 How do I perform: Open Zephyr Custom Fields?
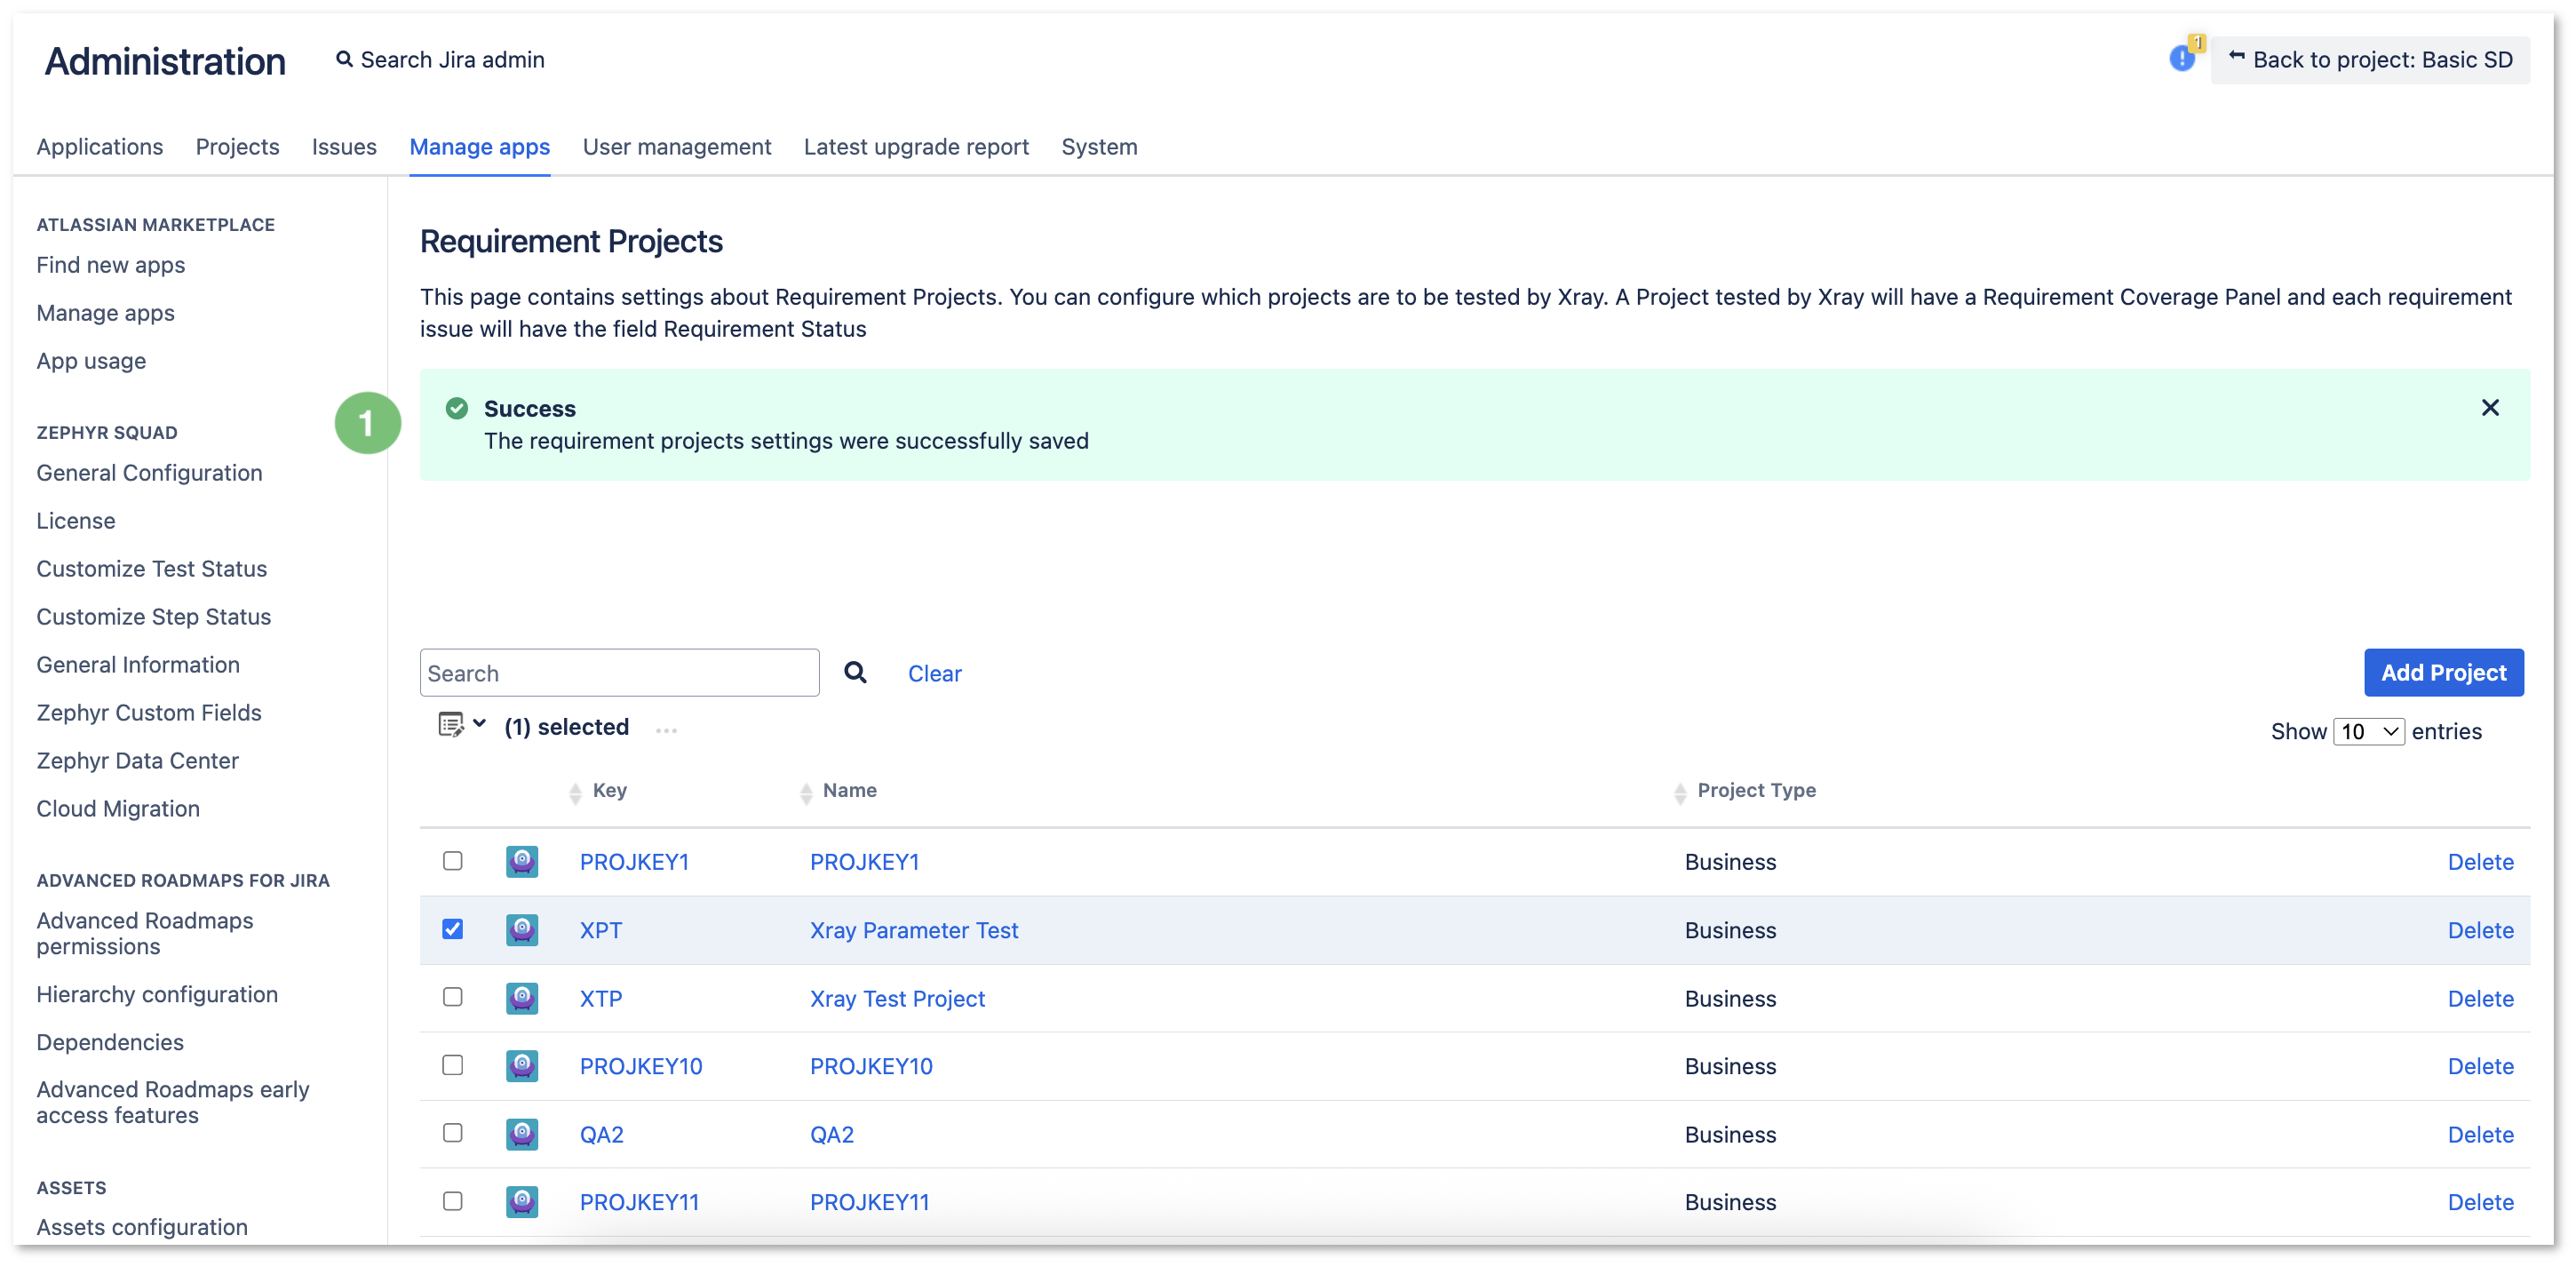click(x=148, y=712)
